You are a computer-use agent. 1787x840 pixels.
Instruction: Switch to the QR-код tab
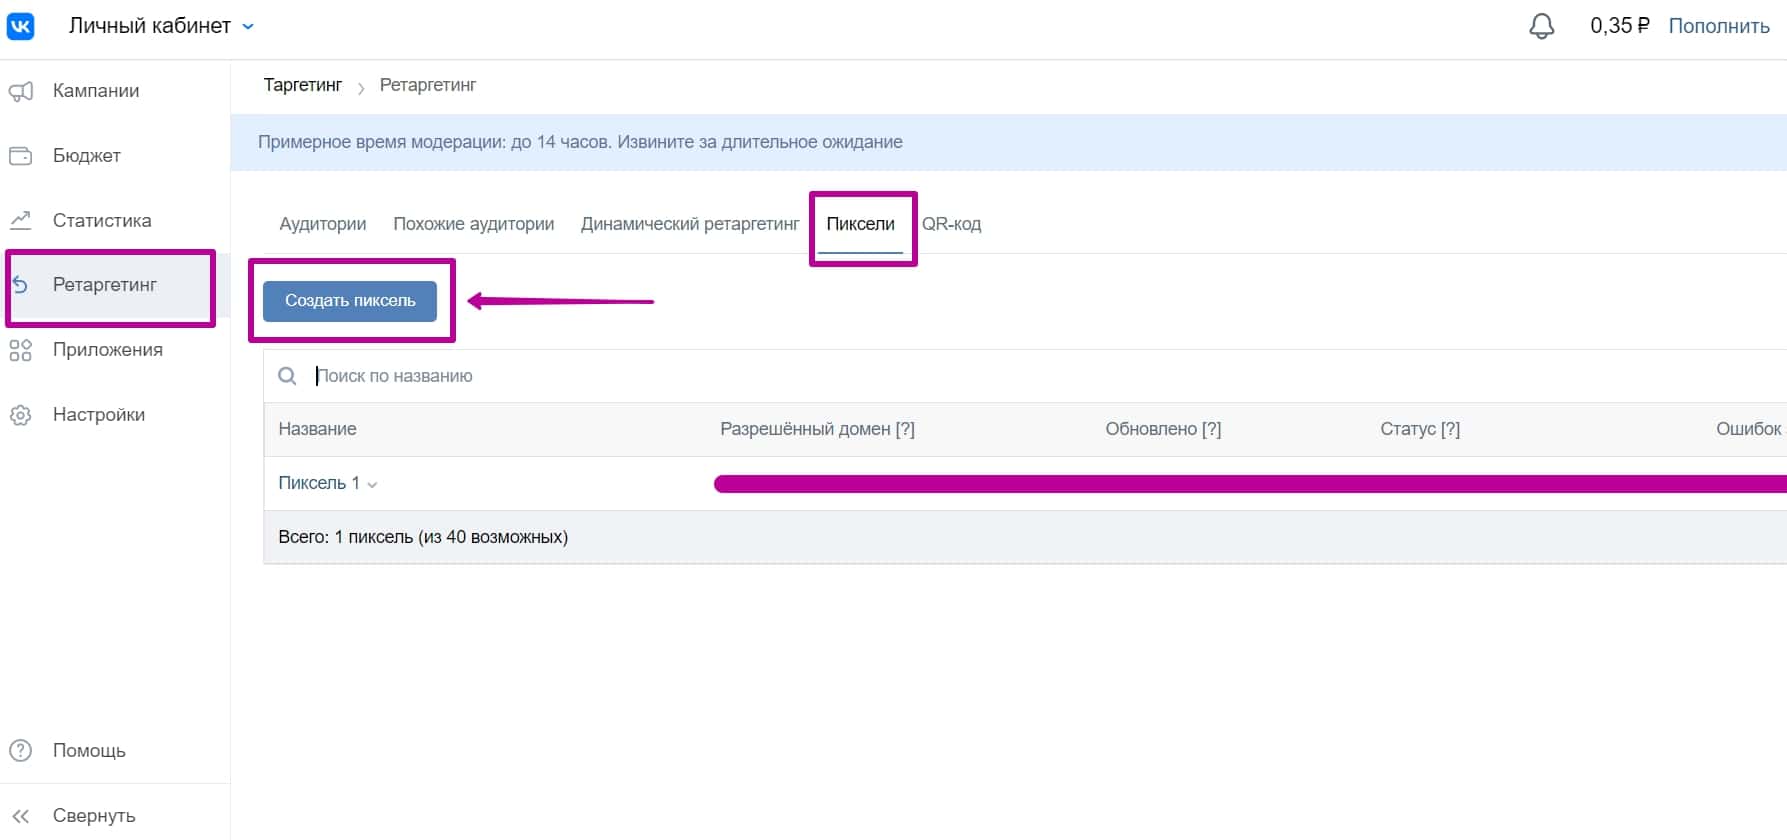pos(951,224)
